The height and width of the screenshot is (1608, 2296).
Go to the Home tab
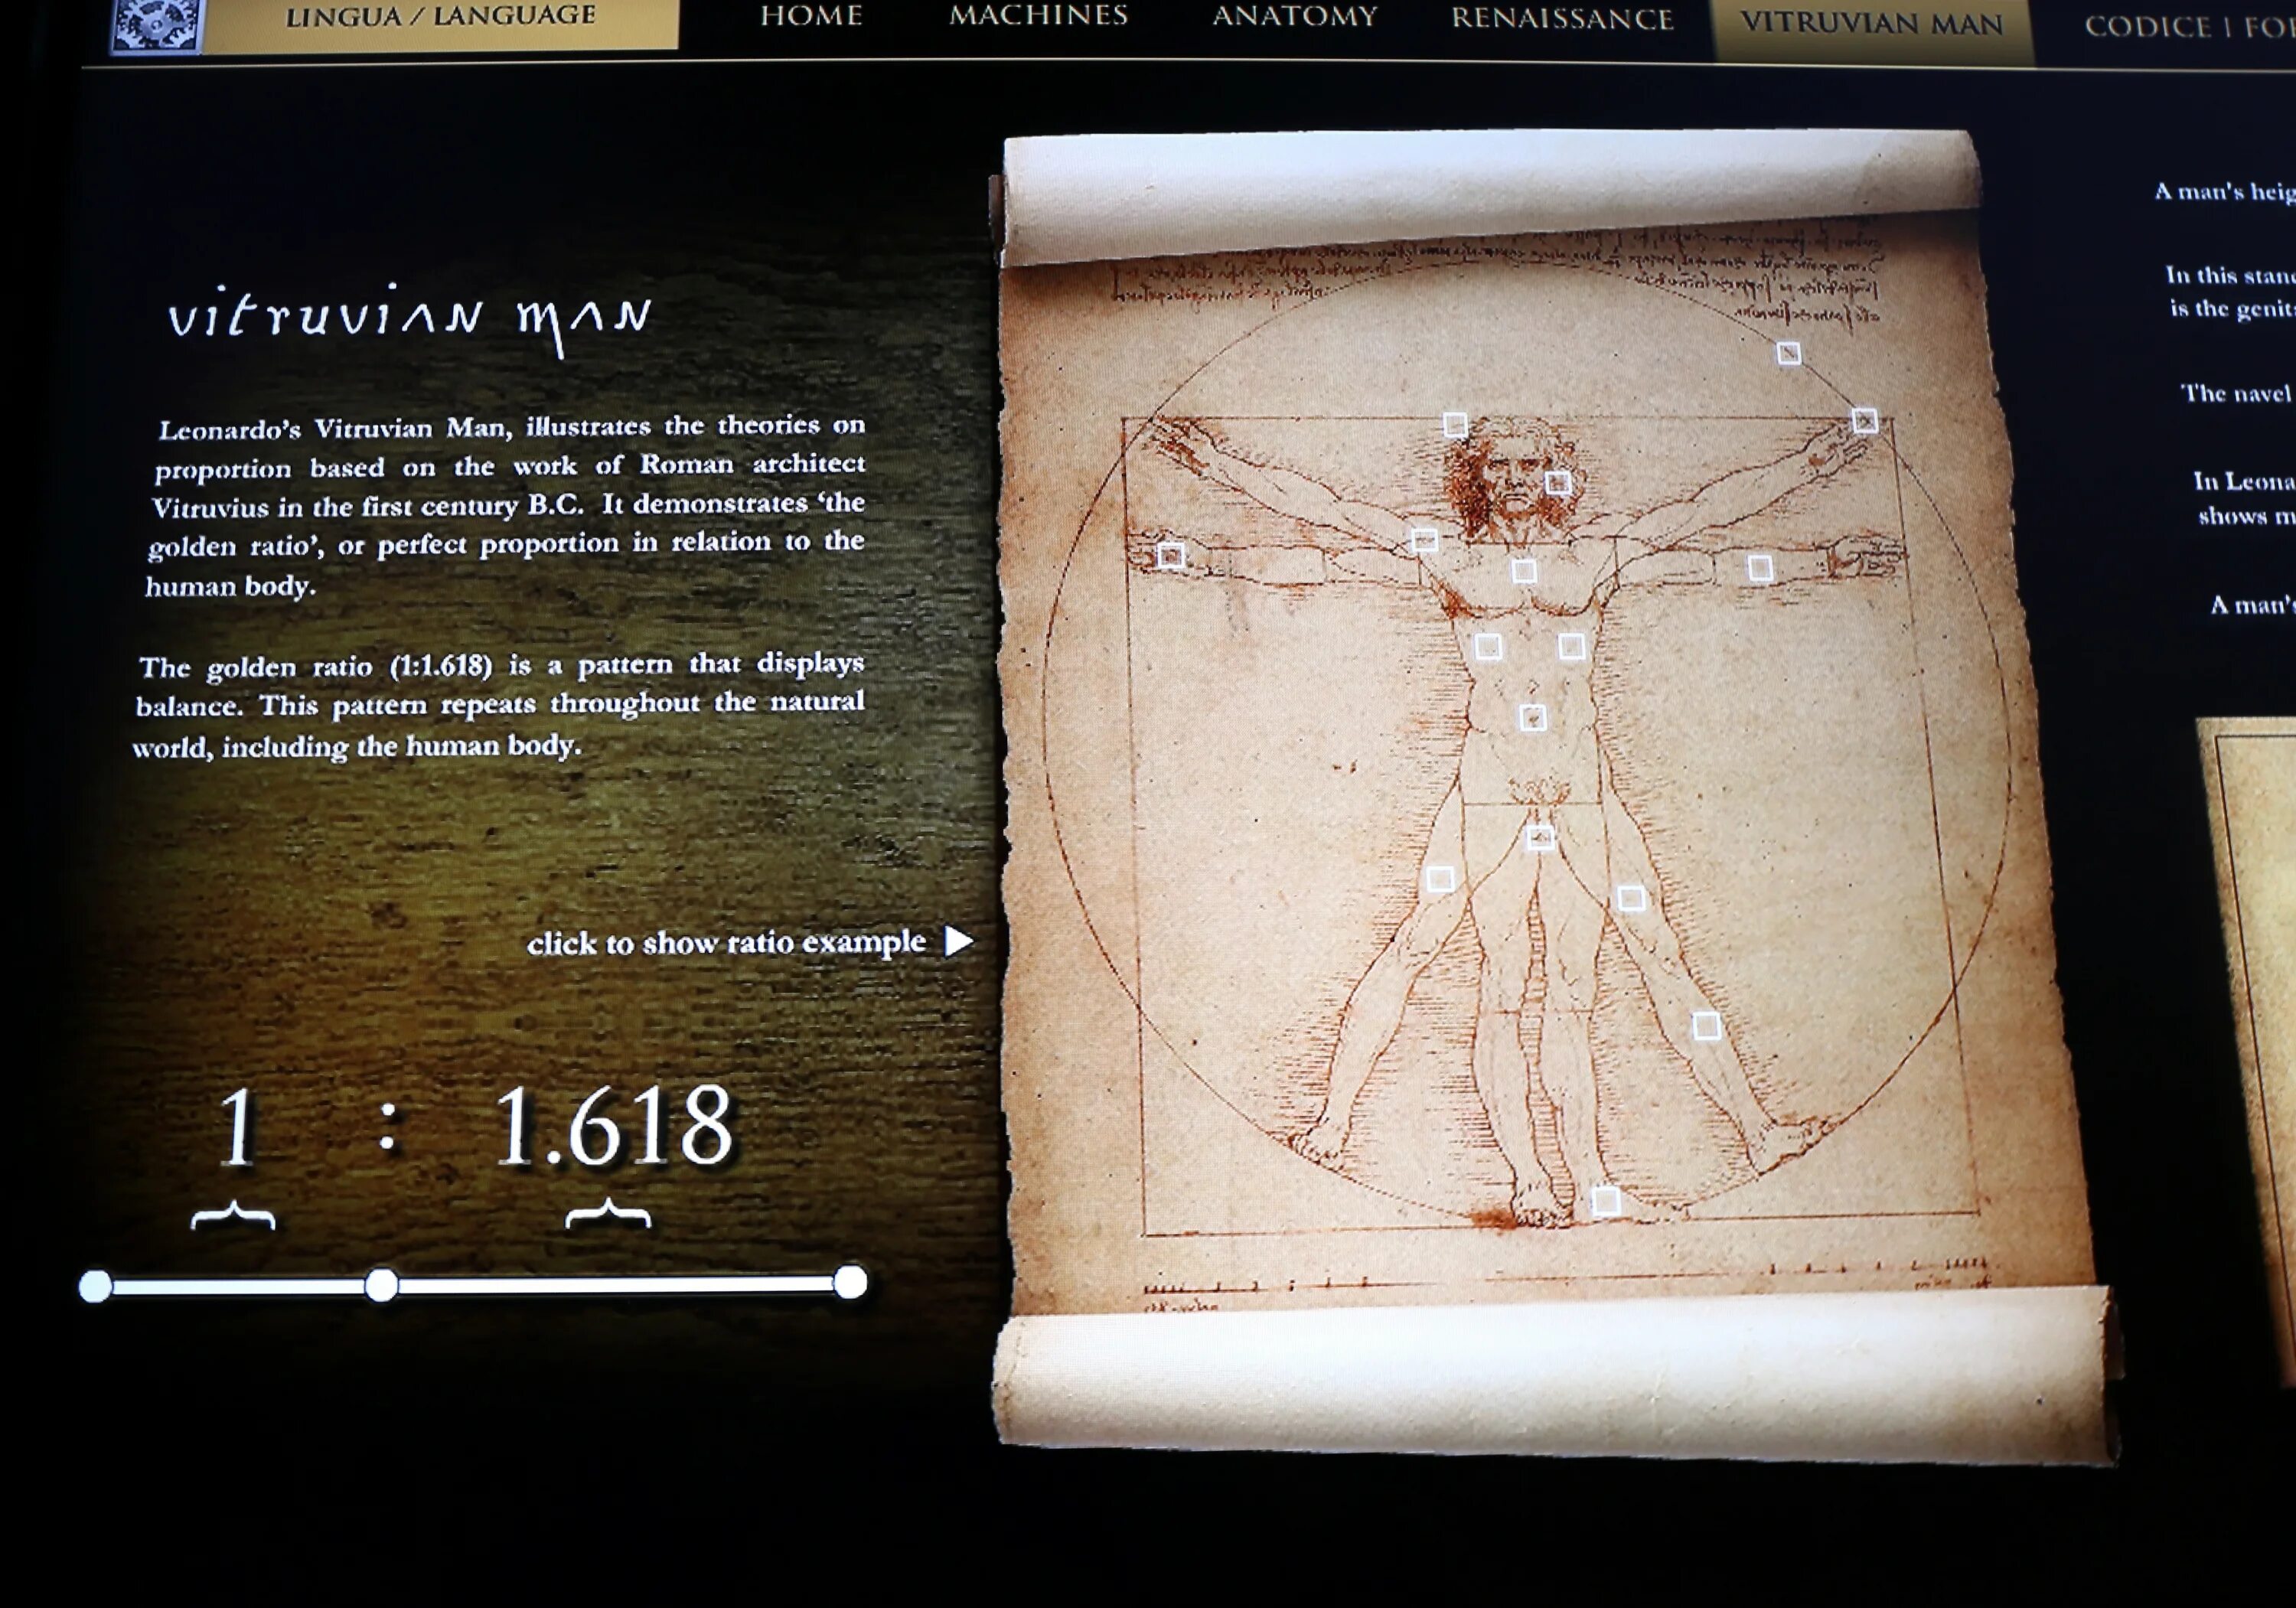tap(811, 16)
